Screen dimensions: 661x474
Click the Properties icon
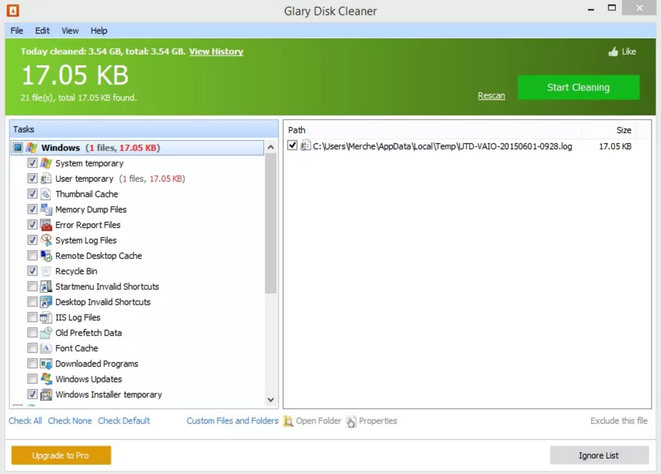tap(351, 421)
